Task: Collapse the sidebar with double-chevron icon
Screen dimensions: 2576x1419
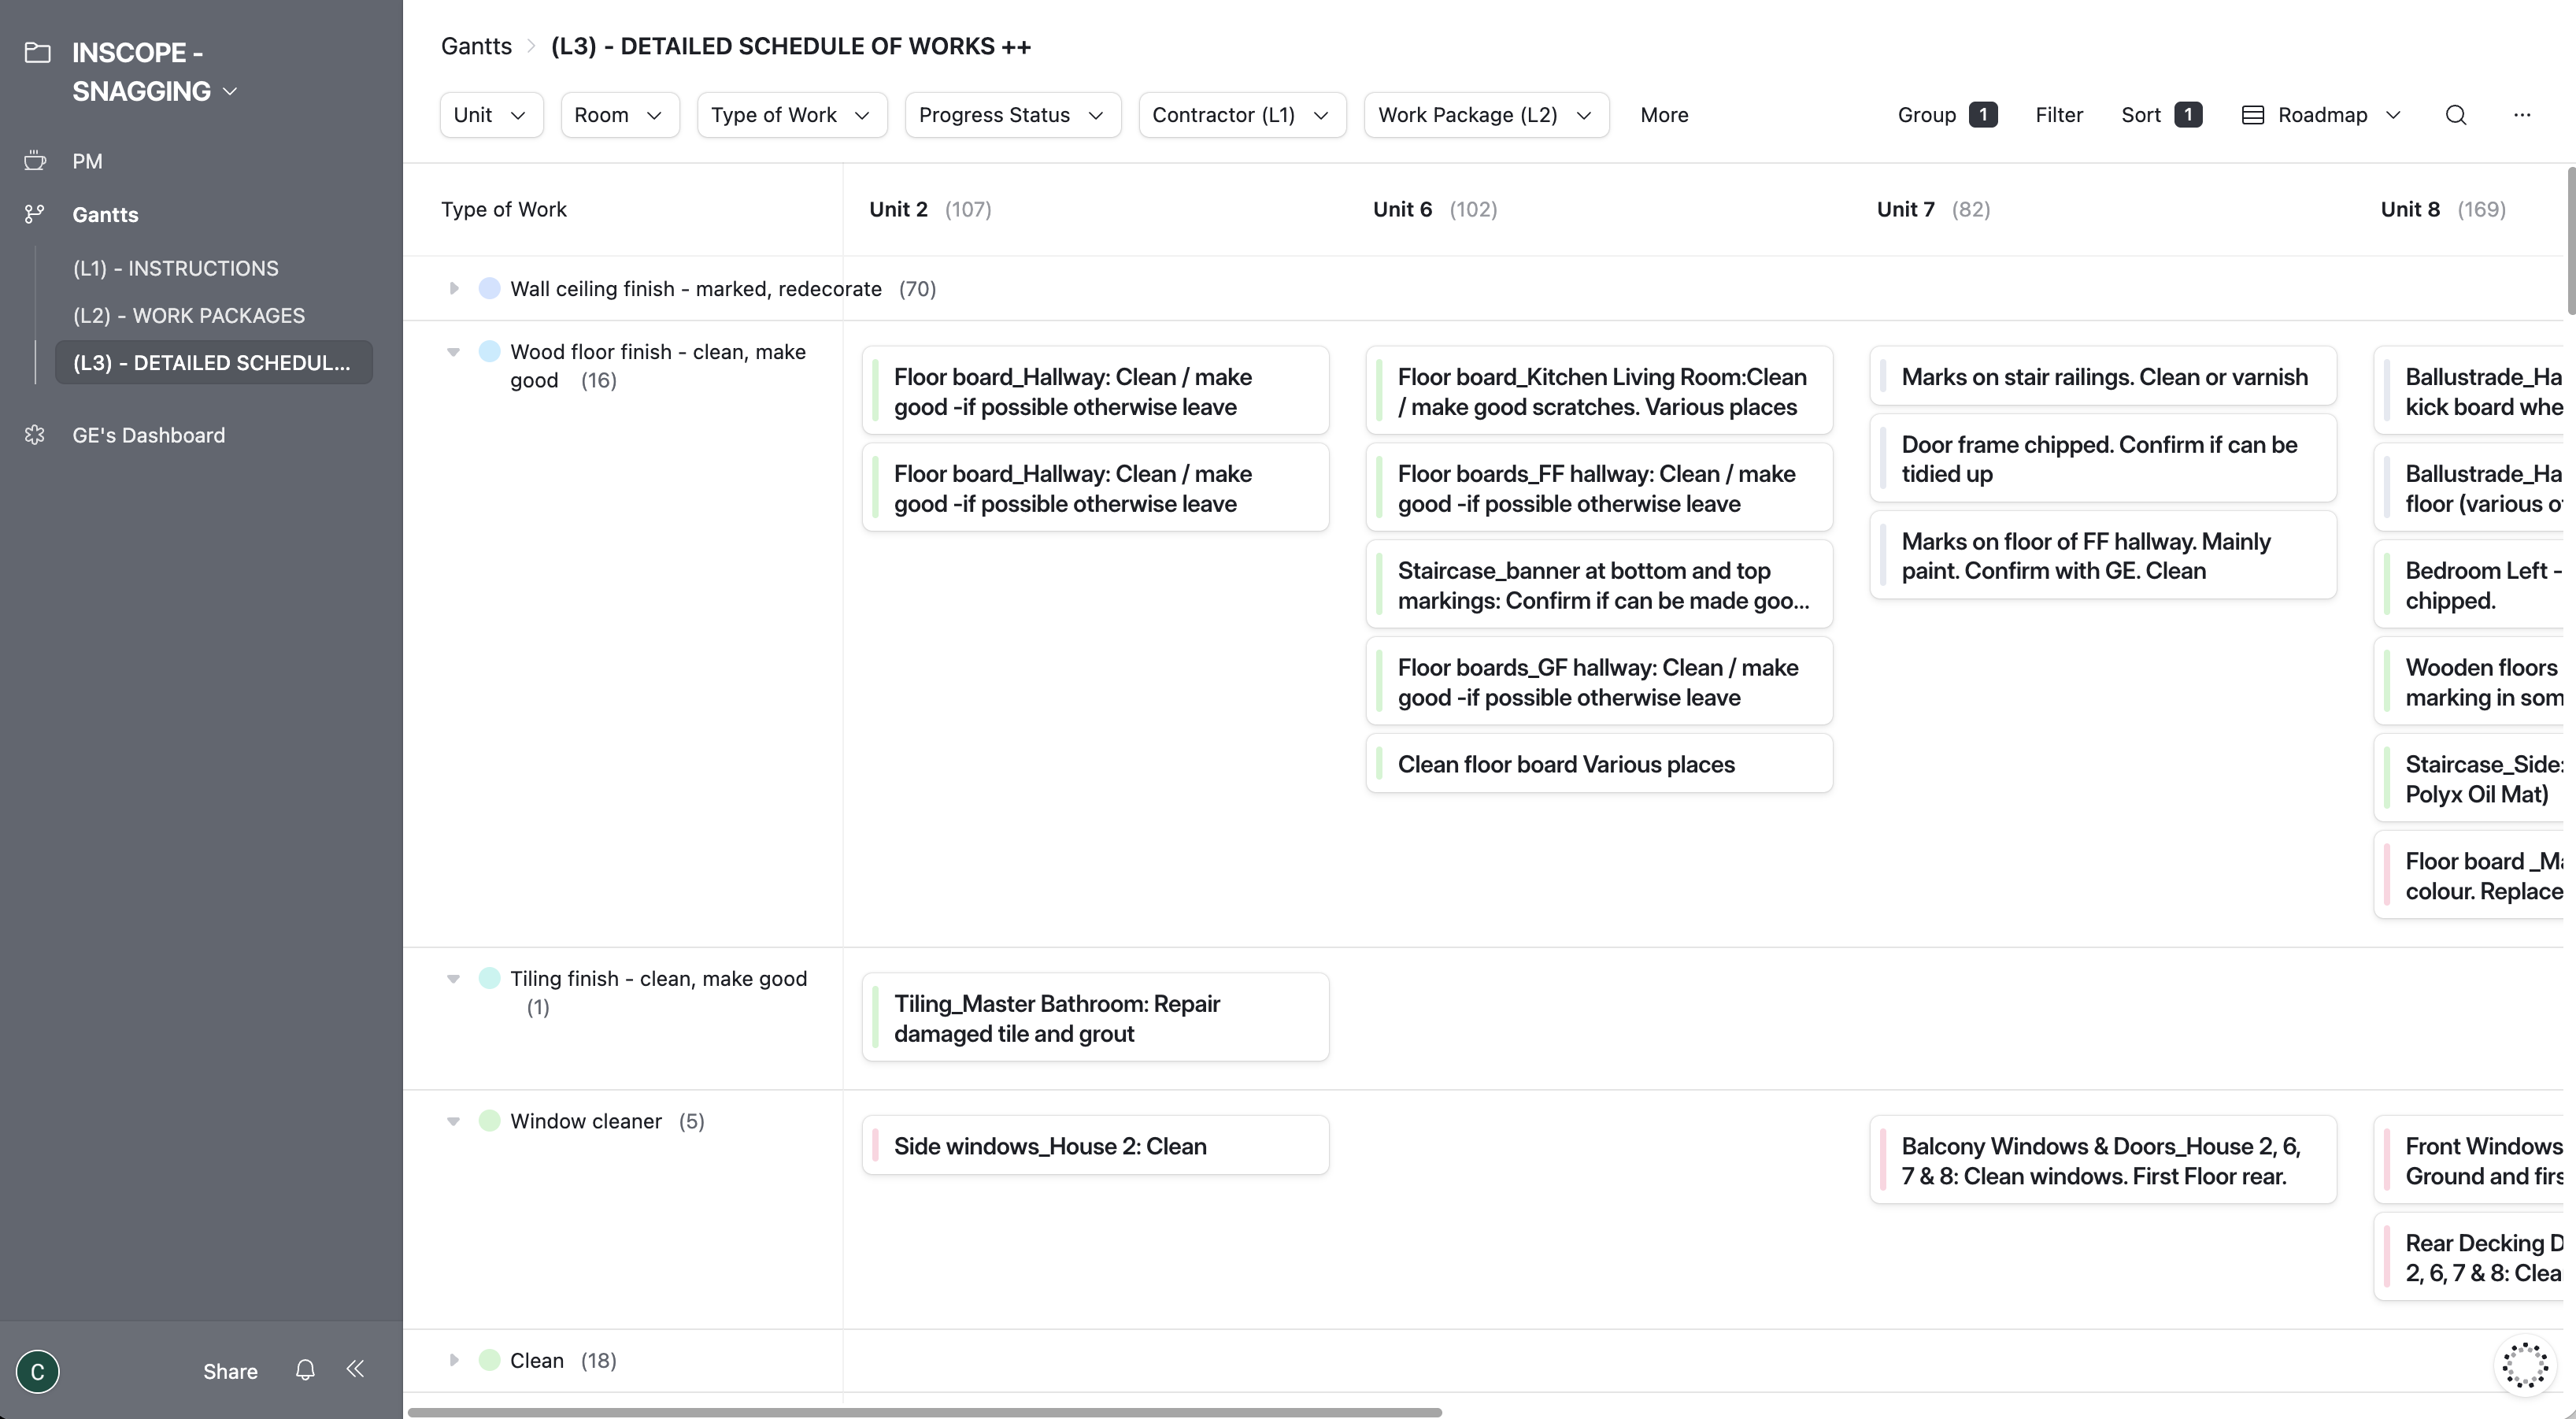Action: pyautogui.click(x=355, y=1369)
